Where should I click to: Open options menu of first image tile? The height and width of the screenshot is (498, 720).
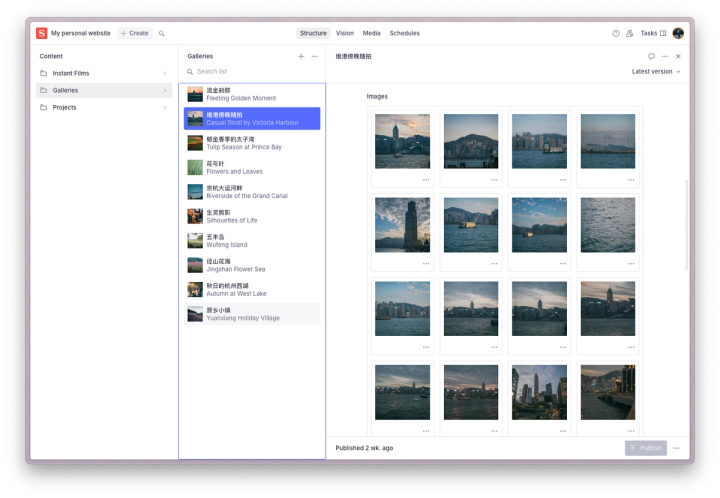426,180
